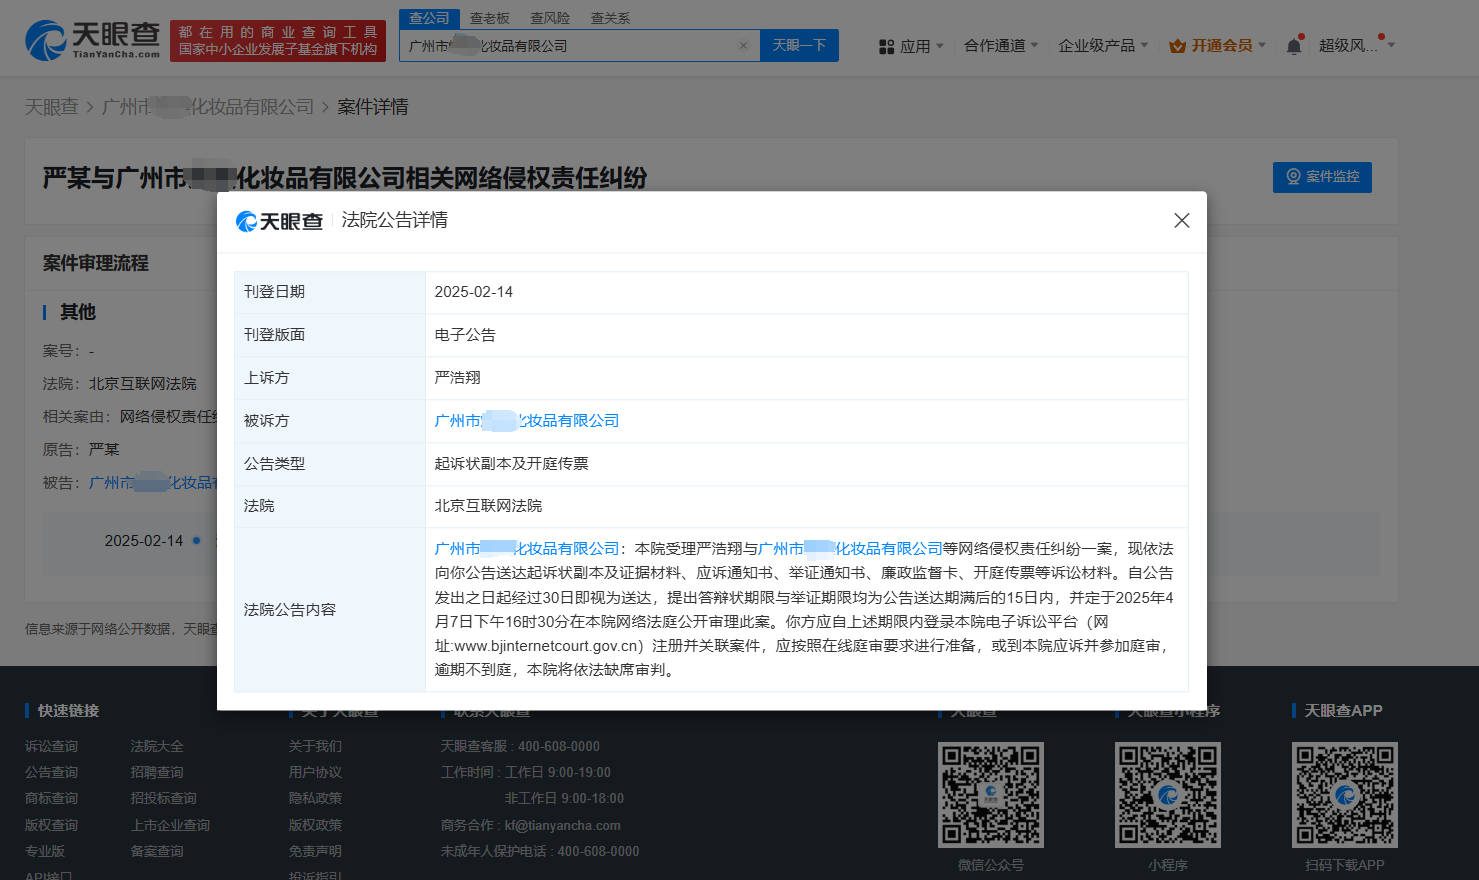This screenshot has width=1479, height=880.
Task: Open 上市企业查询 footer link
Action: [171, 825]
